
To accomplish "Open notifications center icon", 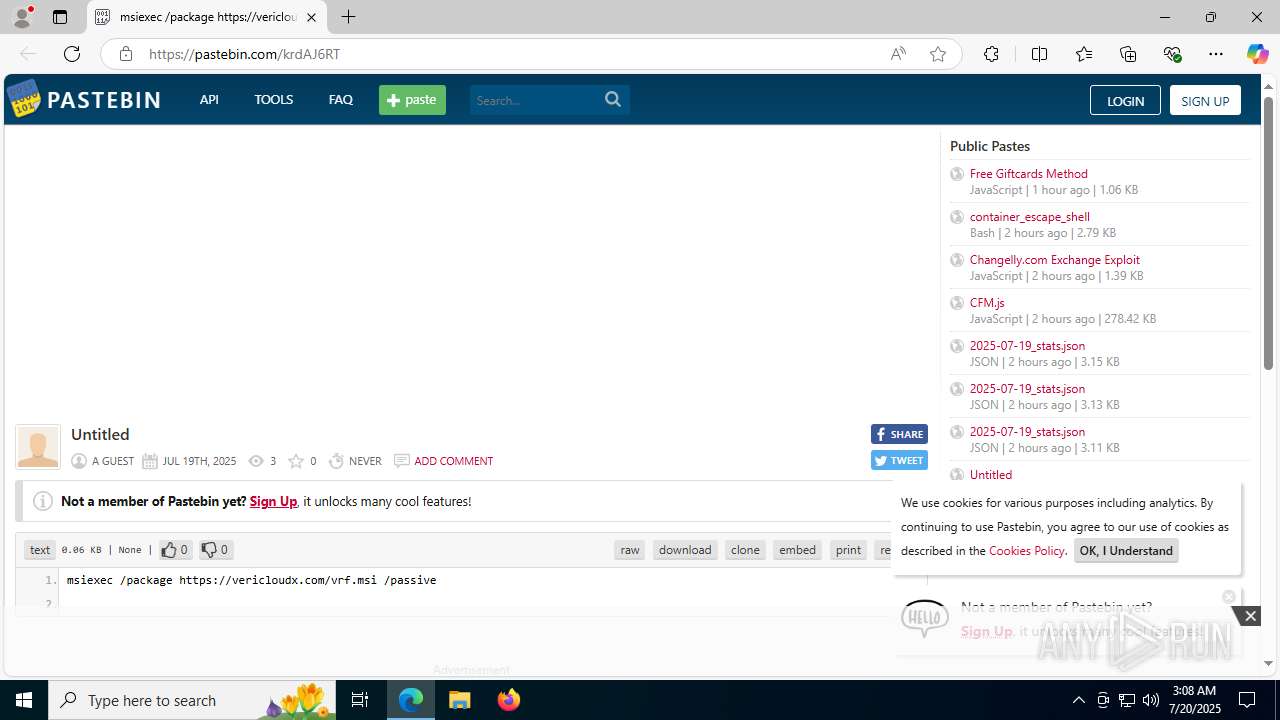I will click(x=1247, y=700).
